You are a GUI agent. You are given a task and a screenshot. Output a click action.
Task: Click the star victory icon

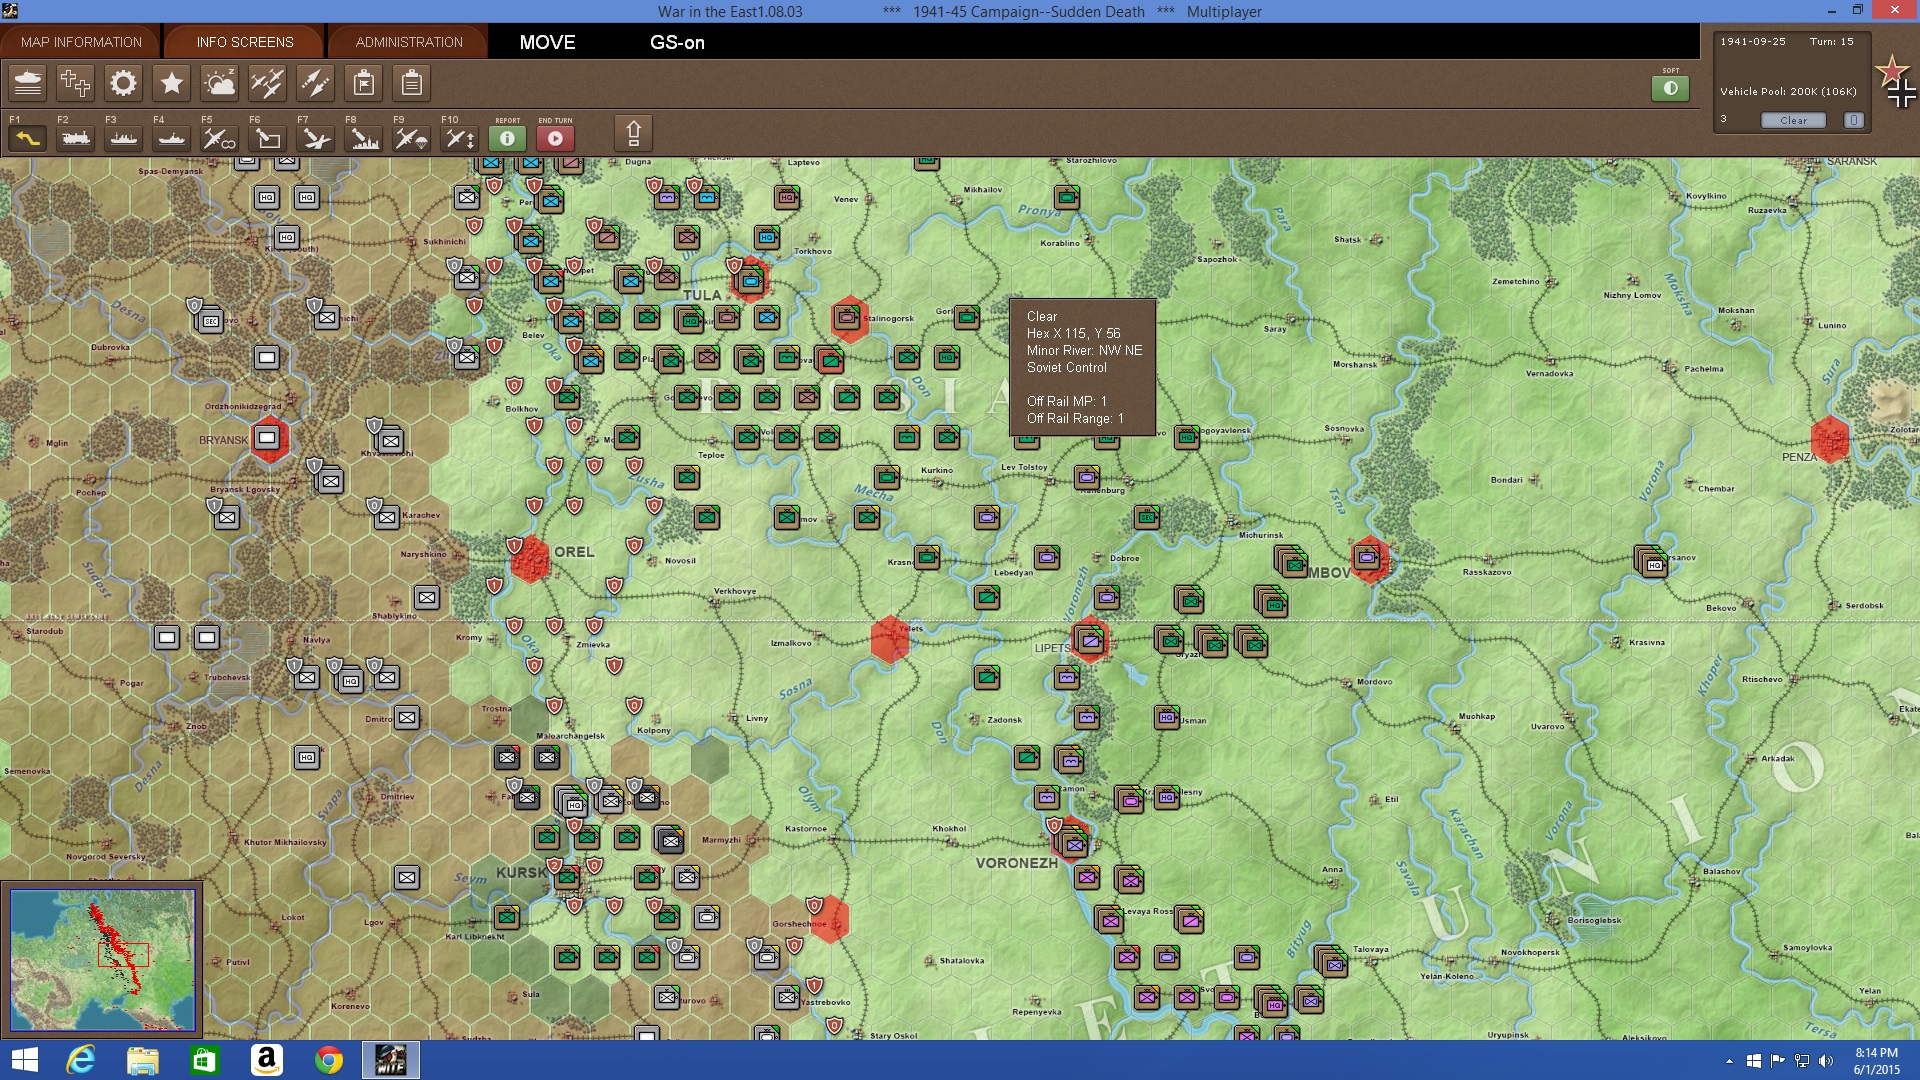(171, 83)
